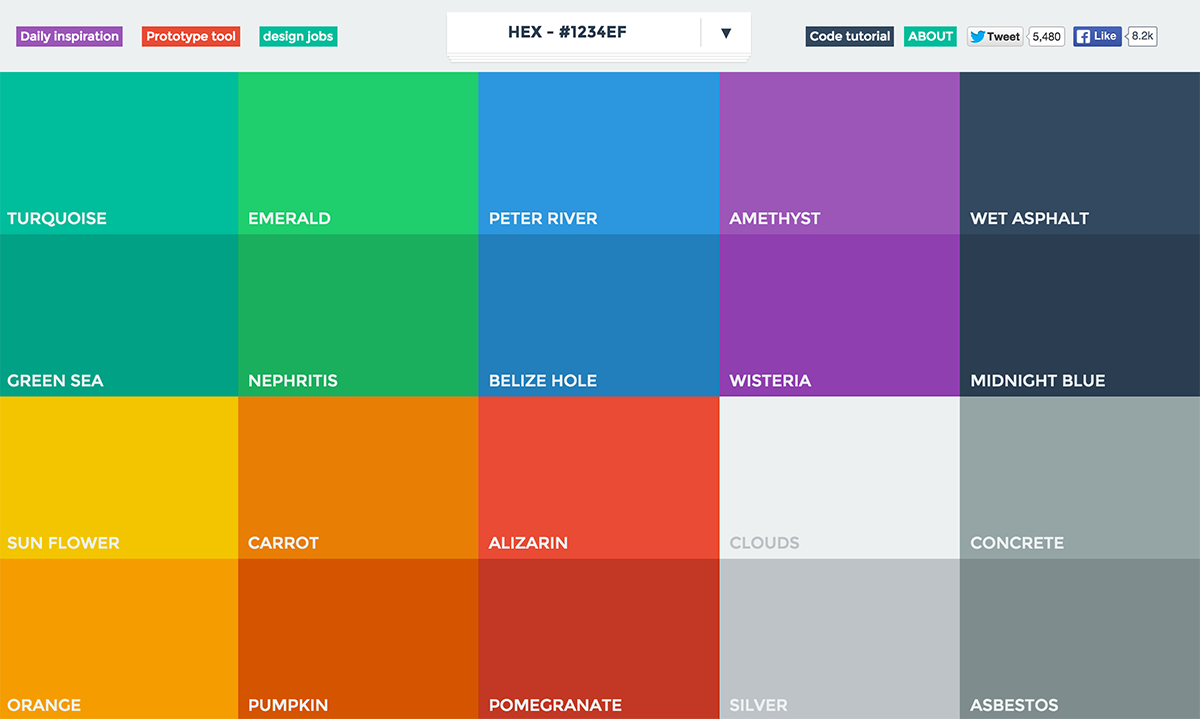Click the ABOUT button
The height and width of the screenshot is (719, 1200).
(x=929, y=36)
